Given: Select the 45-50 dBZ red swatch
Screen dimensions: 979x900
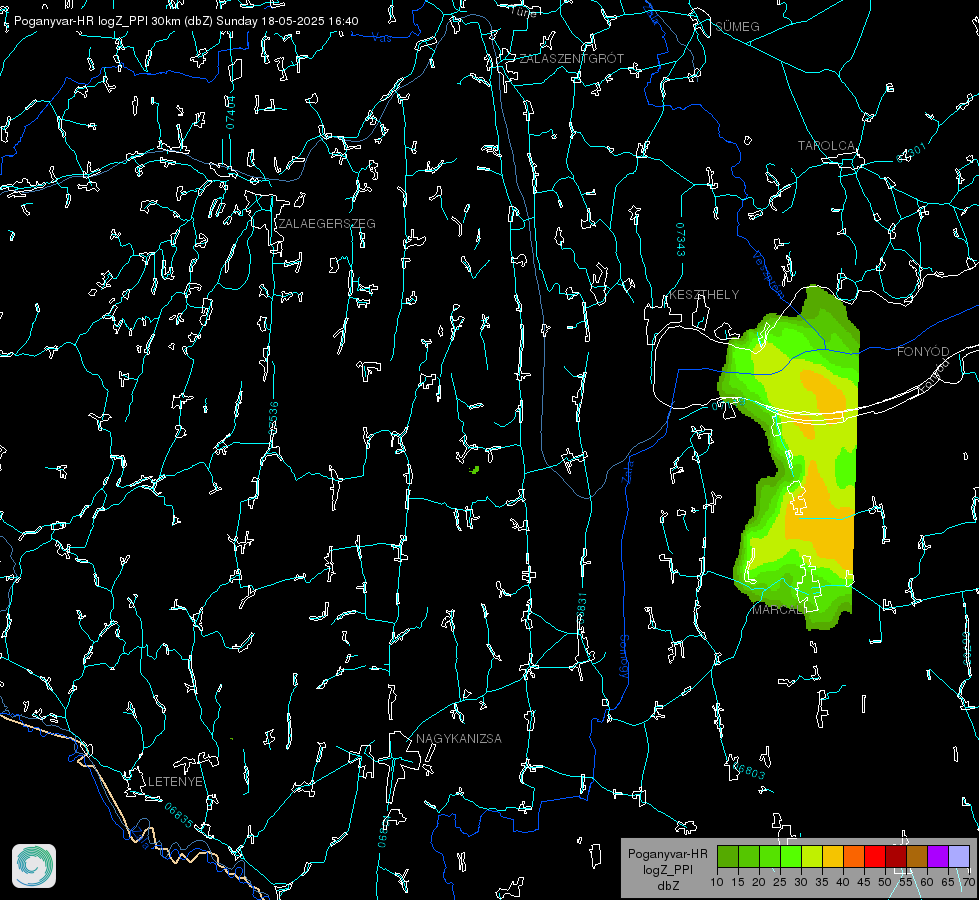Looking at the screenshot, I should tap(875, 856).
